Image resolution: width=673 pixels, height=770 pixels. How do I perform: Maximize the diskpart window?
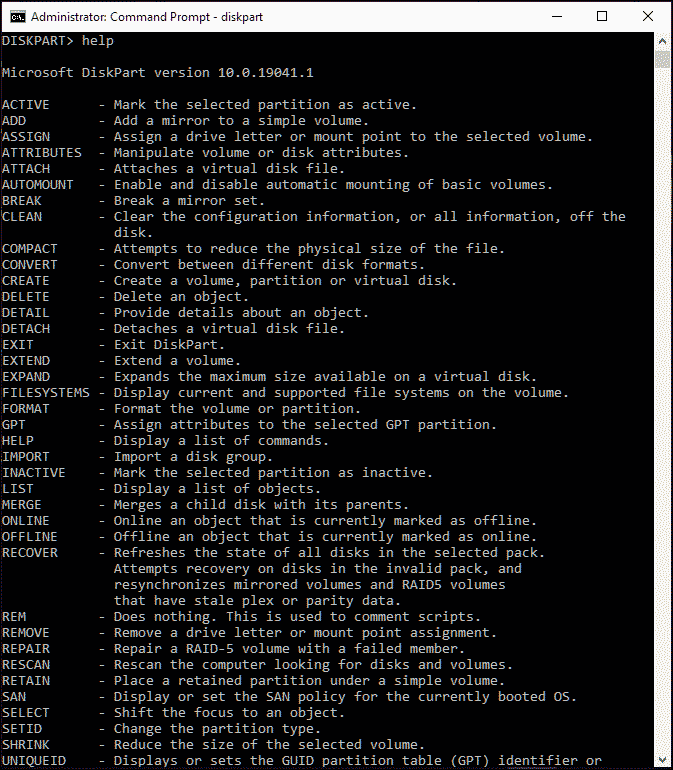pos(602,16)
